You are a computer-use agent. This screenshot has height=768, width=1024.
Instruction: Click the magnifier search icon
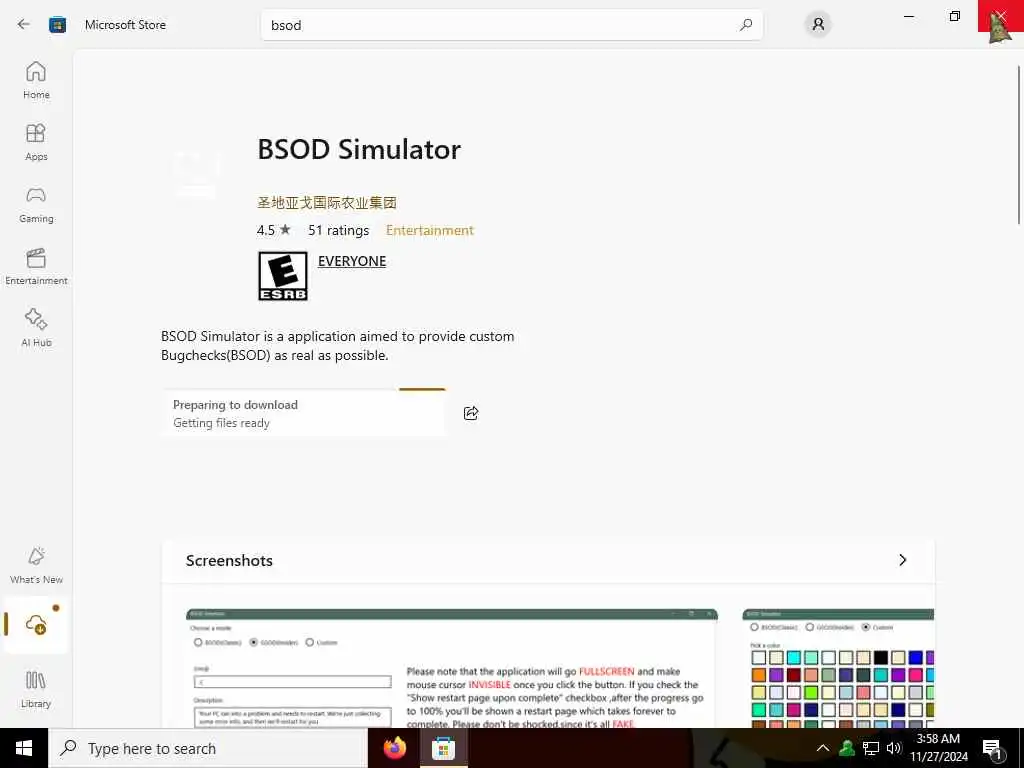[746, 25]
